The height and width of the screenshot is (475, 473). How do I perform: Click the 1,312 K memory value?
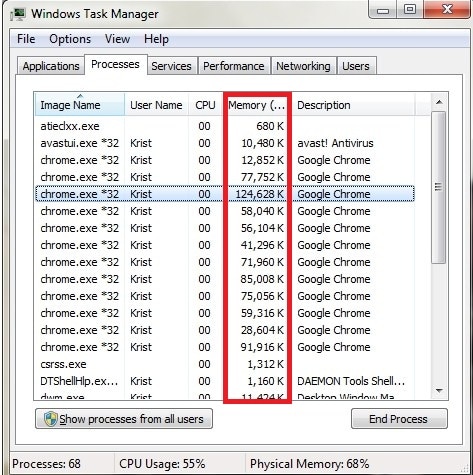(266, 364)
